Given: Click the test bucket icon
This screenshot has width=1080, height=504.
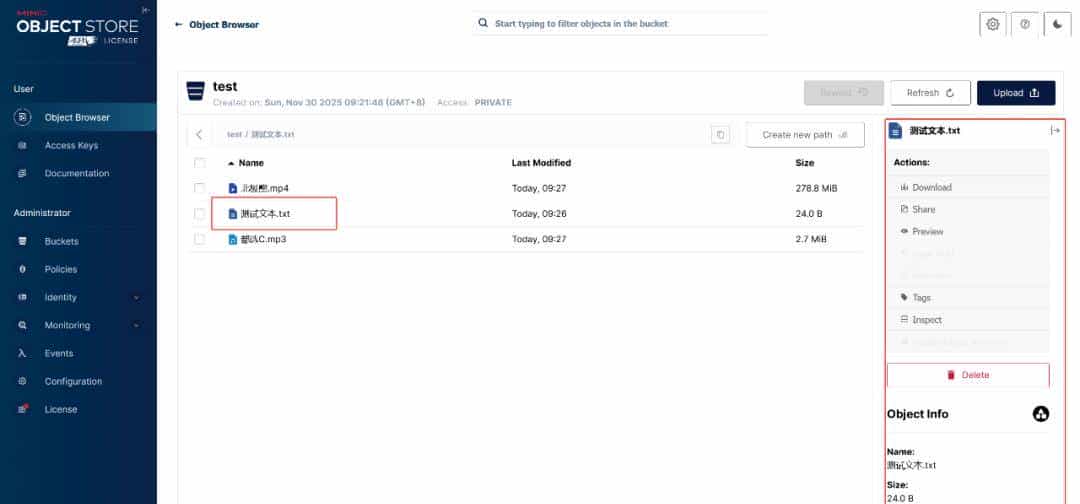Looking at the screenshot, I should [x=196, y=92].
